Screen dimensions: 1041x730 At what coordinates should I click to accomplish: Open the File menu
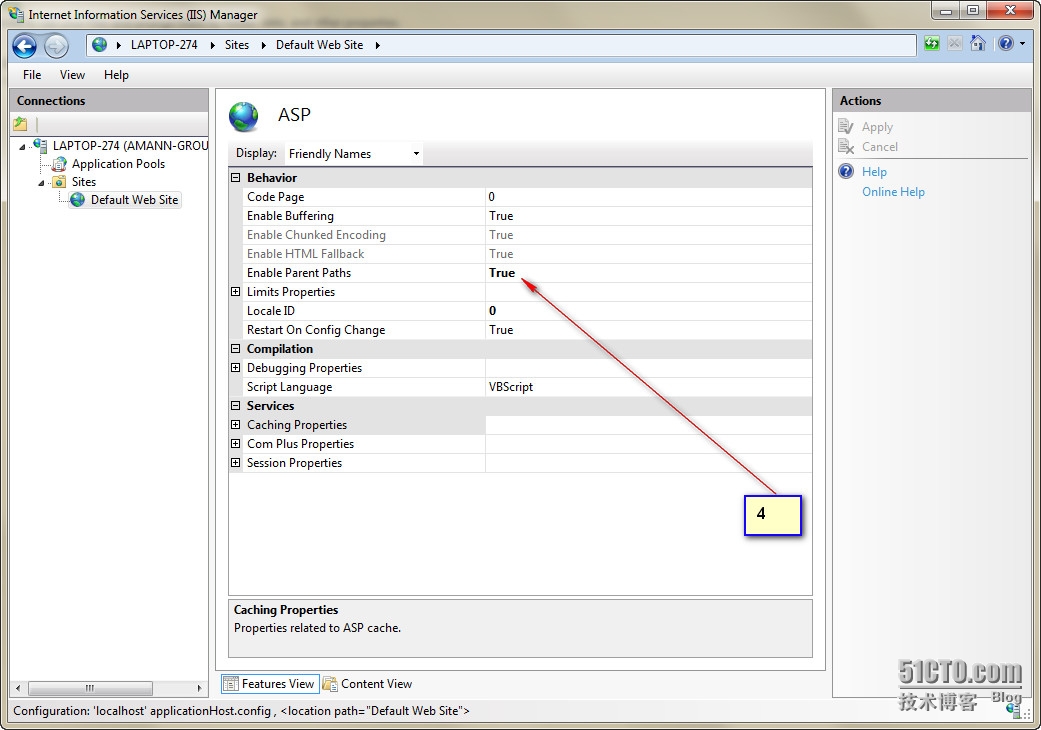coord(32,75)
